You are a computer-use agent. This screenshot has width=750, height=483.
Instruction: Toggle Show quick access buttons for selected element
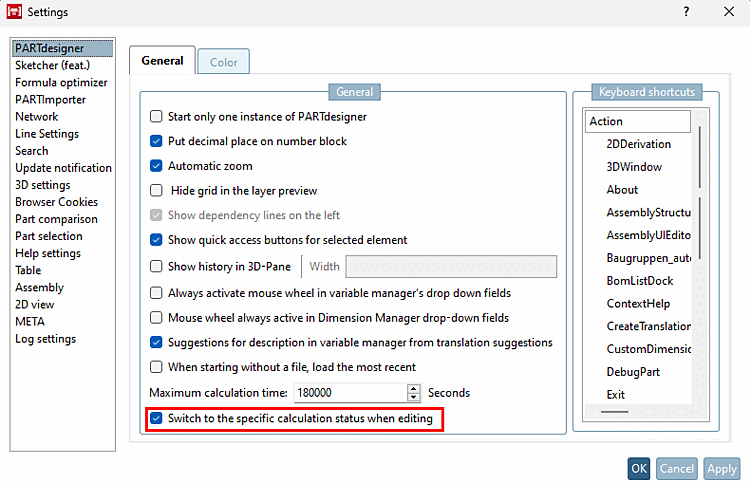[156, 240]
